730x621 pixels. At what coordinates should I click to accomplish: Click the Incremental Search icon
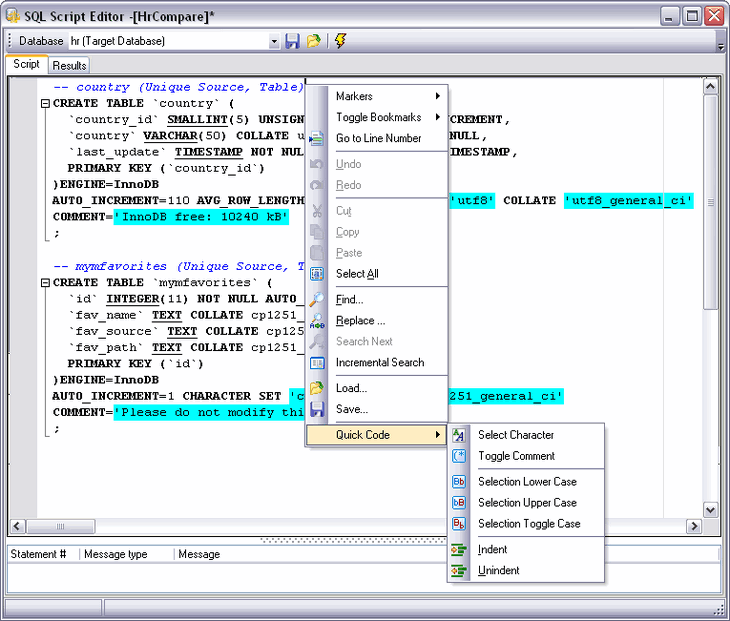tap(317, 363)
